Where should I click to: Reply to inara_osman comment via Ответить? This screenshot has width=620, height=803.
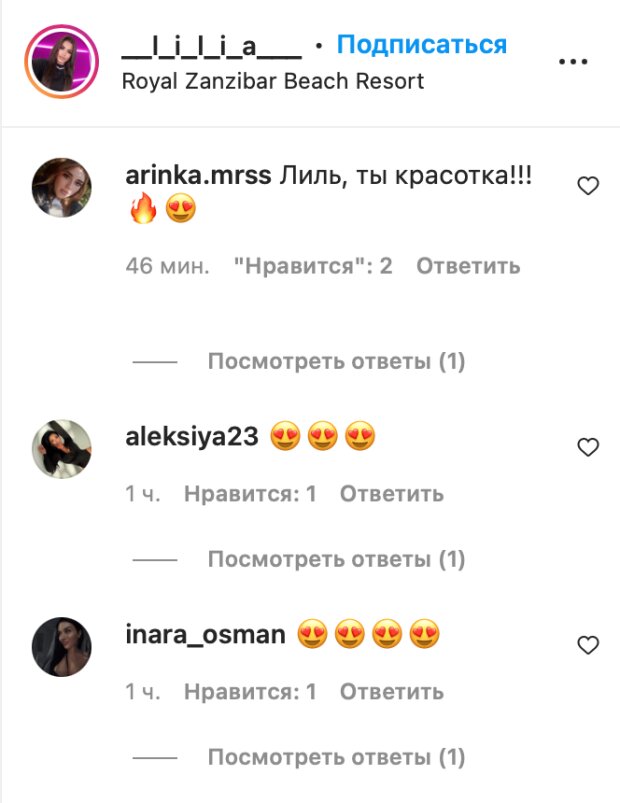(392, 692)
